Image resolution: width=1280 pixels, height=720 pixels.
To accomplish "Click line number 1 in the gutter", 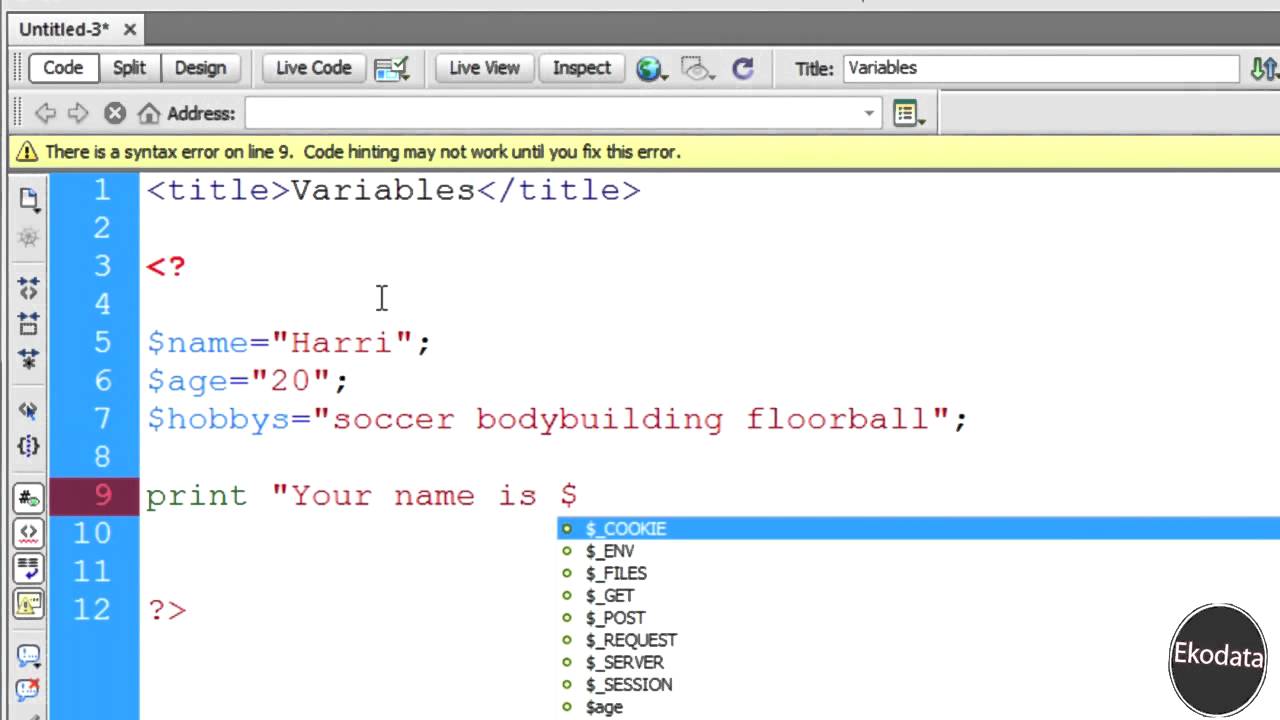I will (103, 190).
